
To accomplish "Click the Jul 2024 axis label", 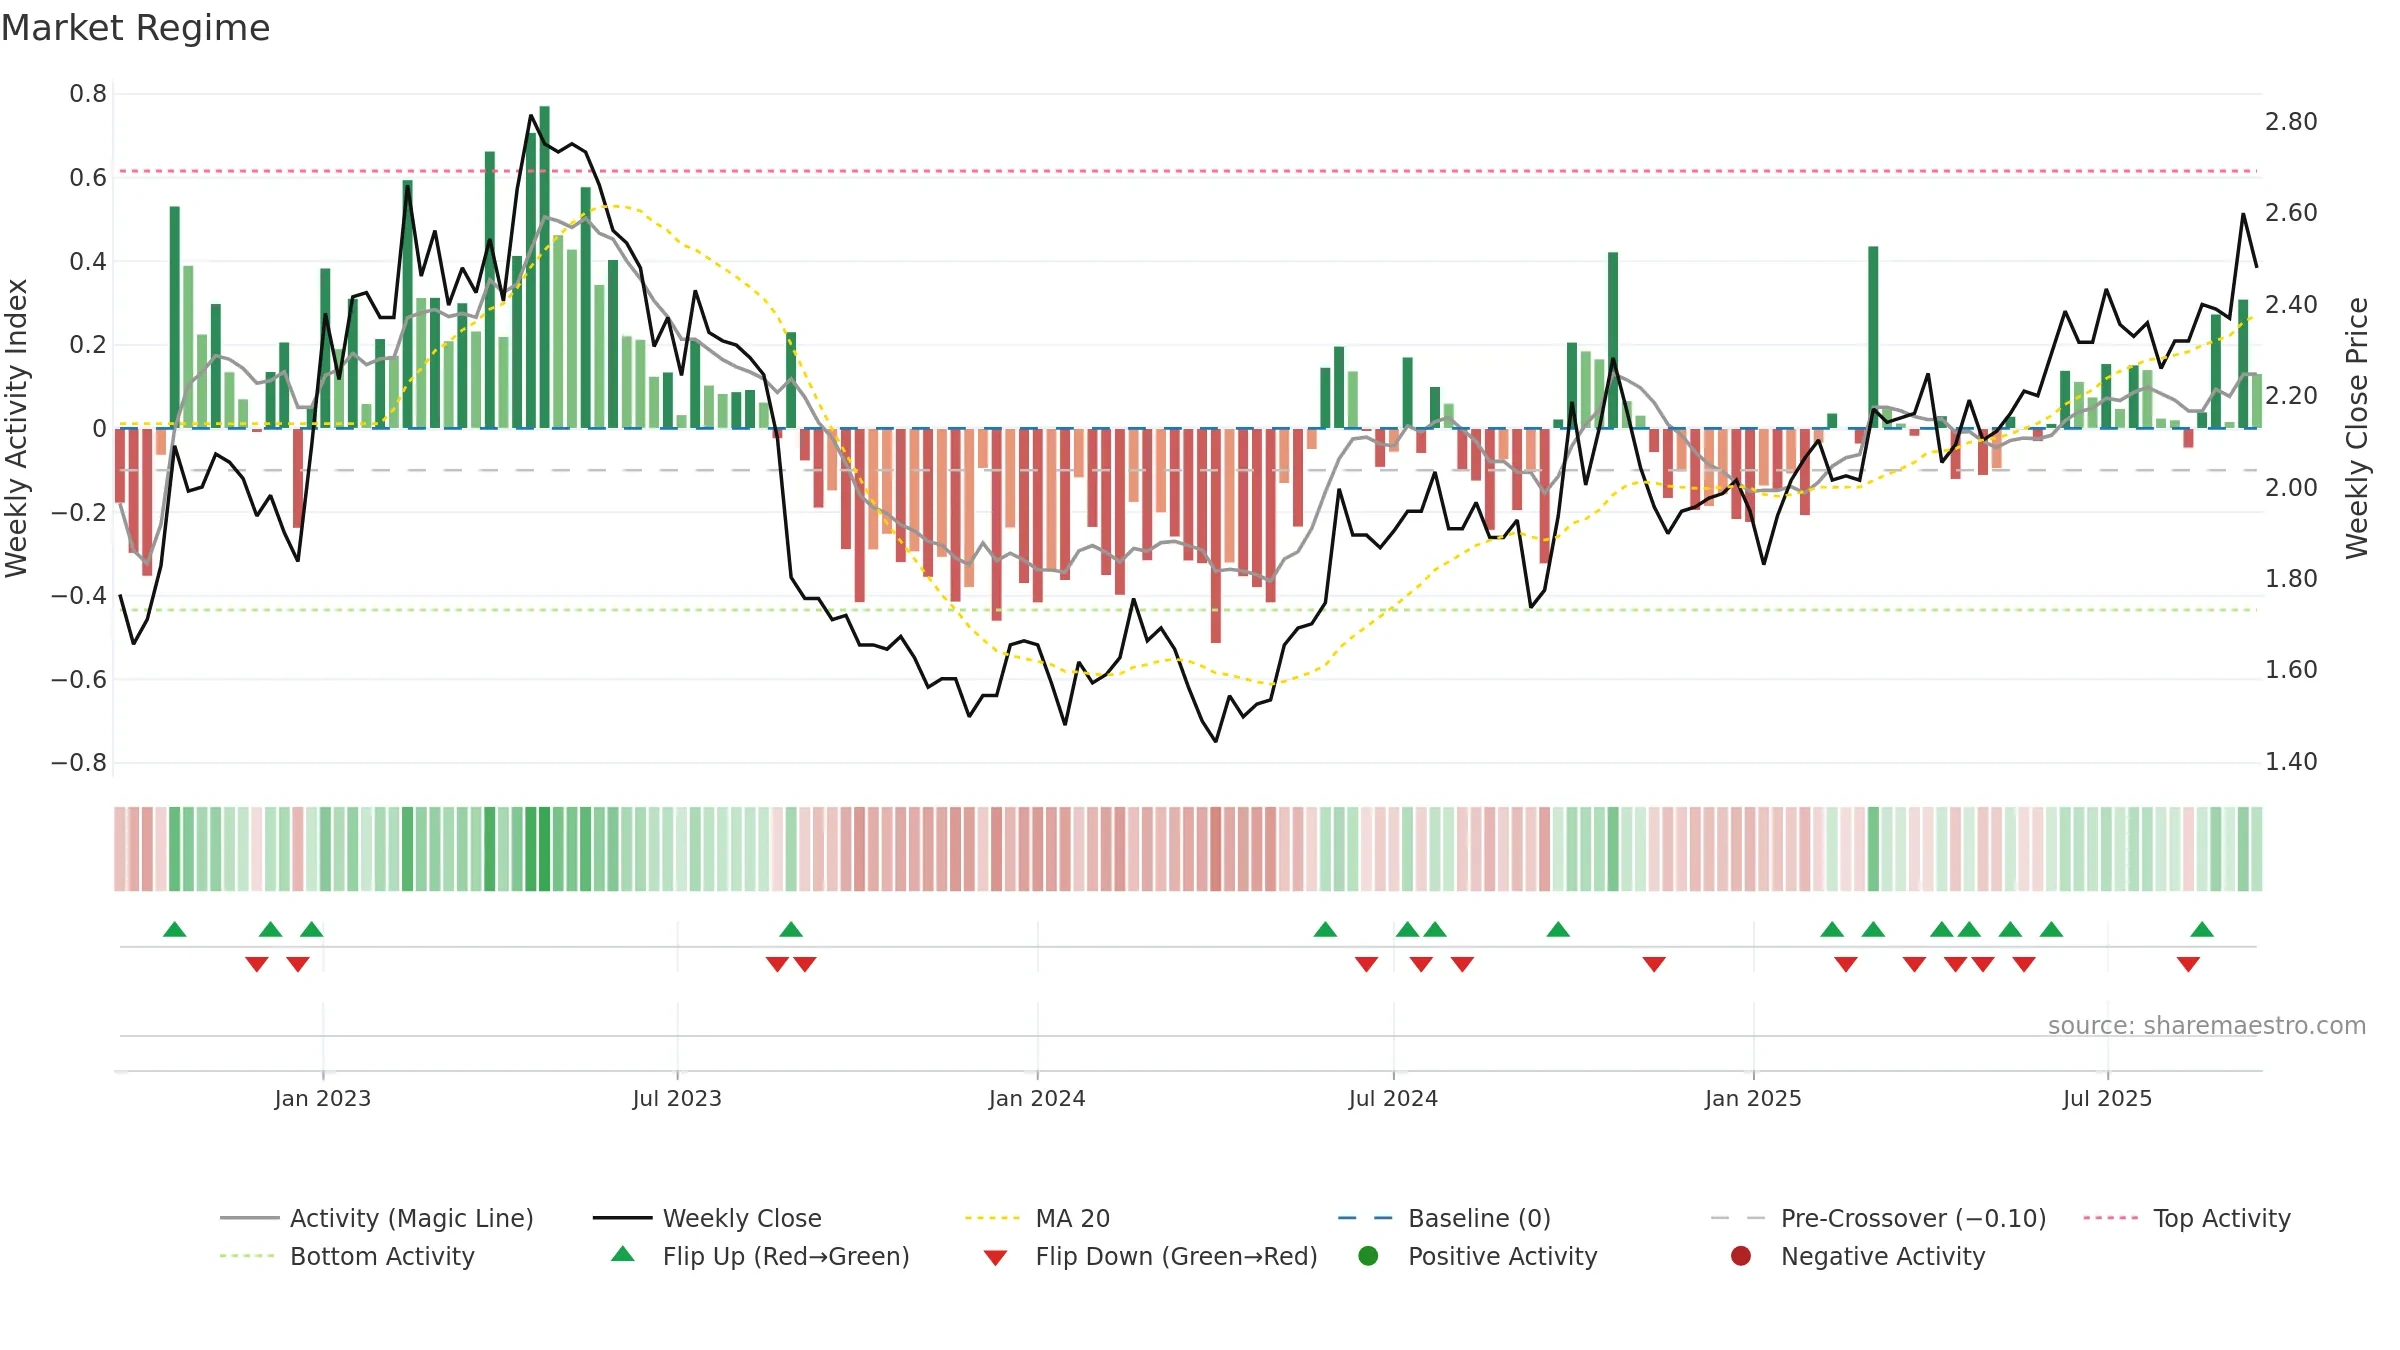I will tap(1393, 1098).
